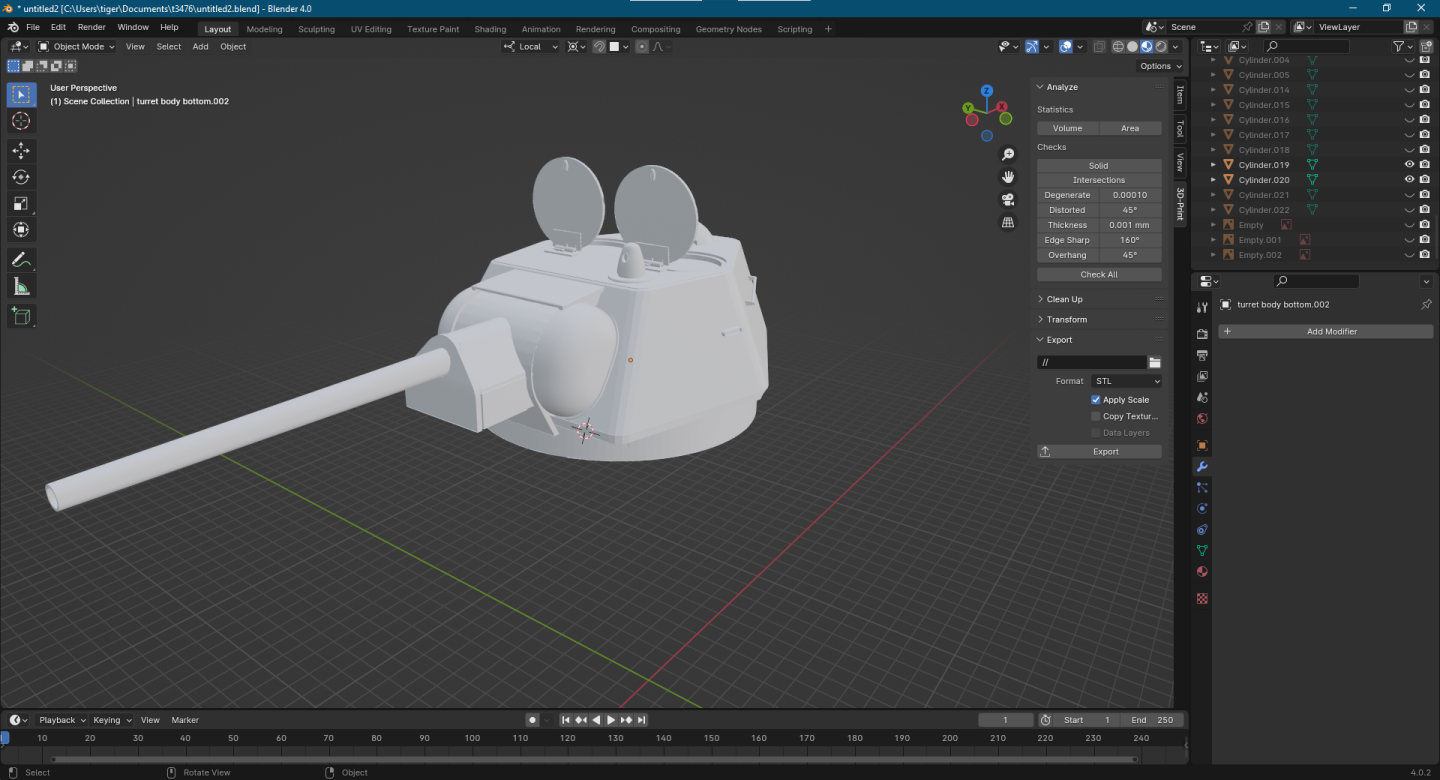Hide Cylinder.019 with its eye icon
The height and width of the screenshot is (780, 1440).
[1410, 165]
